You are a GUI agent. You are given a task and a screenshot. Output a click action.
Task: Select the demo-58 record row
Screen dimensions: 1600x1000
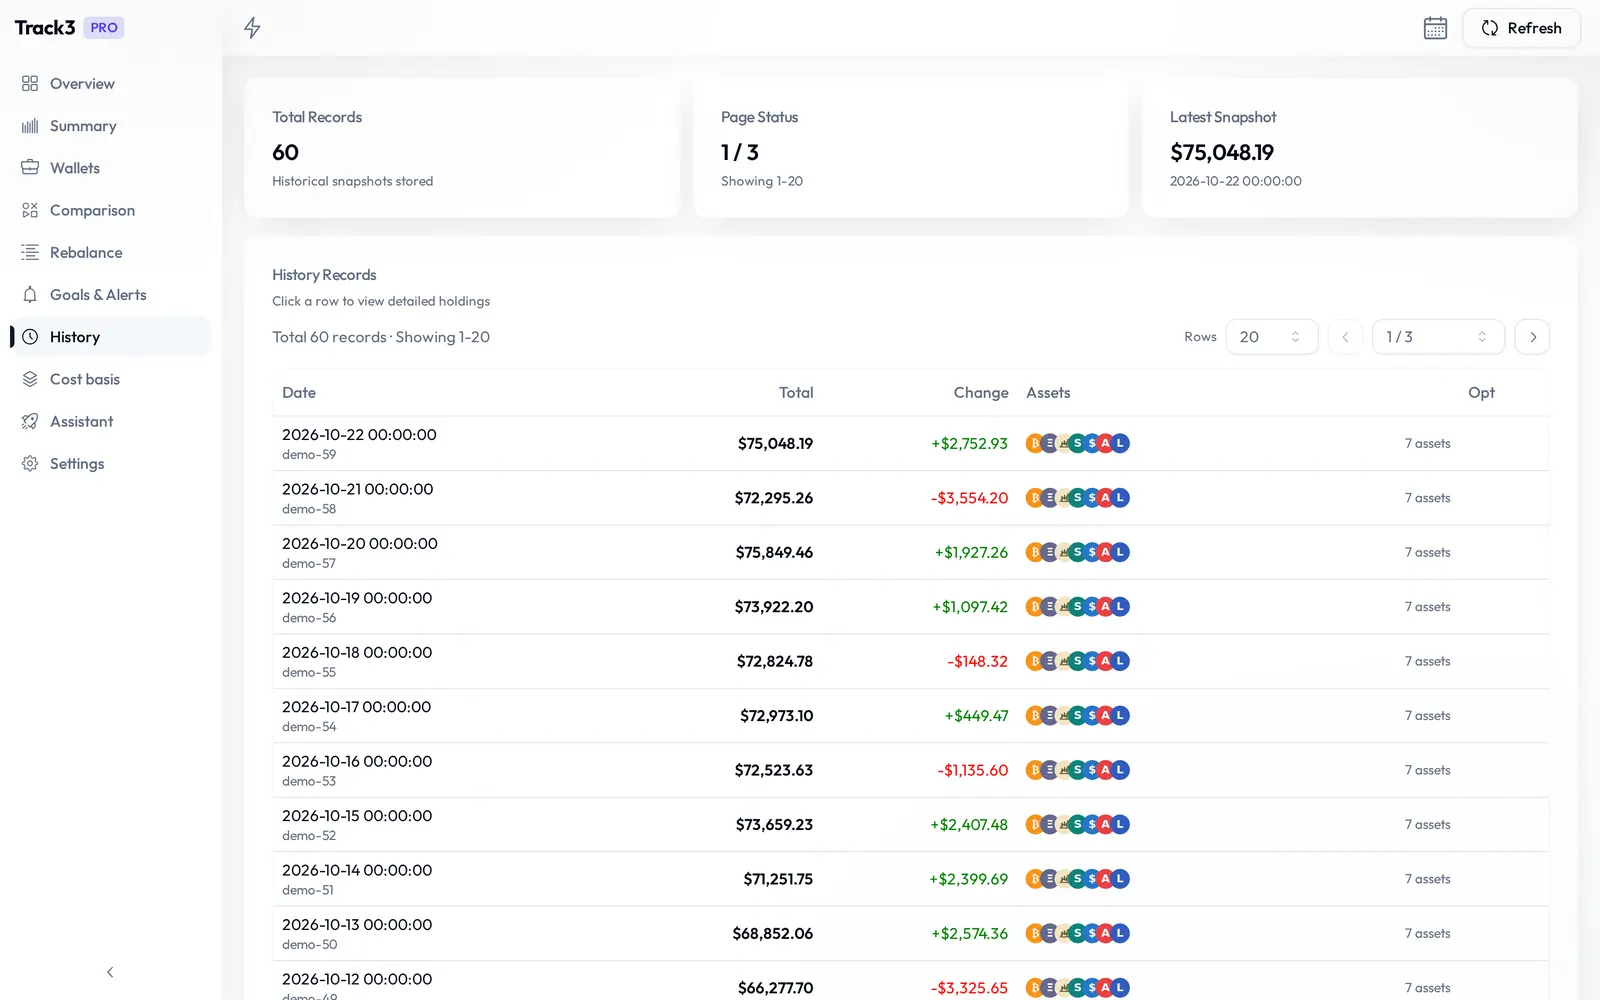point(910,498)
